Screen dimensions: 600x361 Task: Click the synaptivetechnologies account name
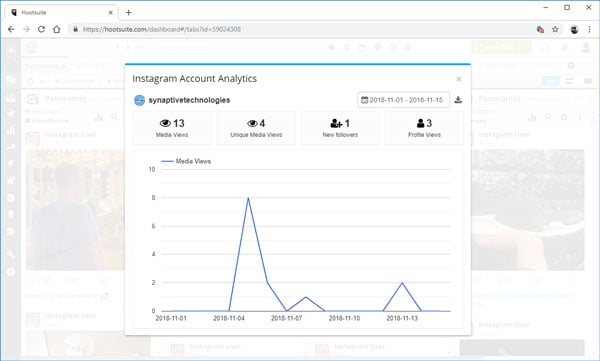click(x=189, y=100)
